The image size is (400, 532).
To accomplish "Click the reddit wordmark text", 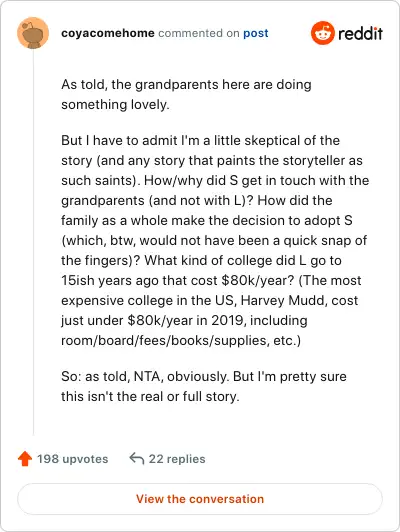I will [360, 33].
